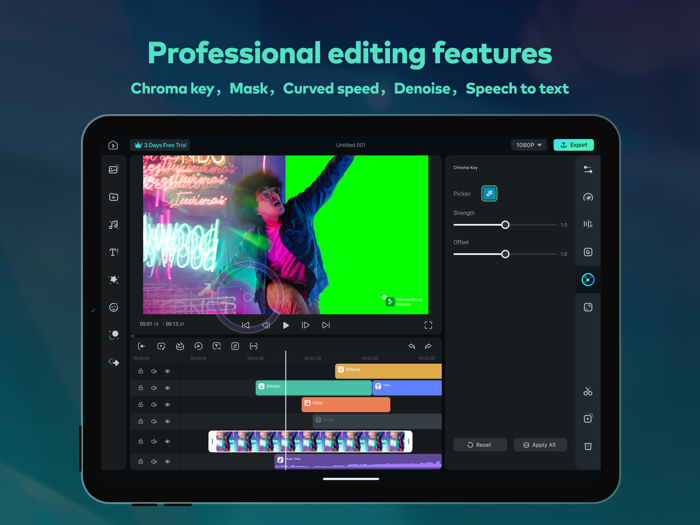Play the video preview
700x525 pixels.
pos(286,325)
